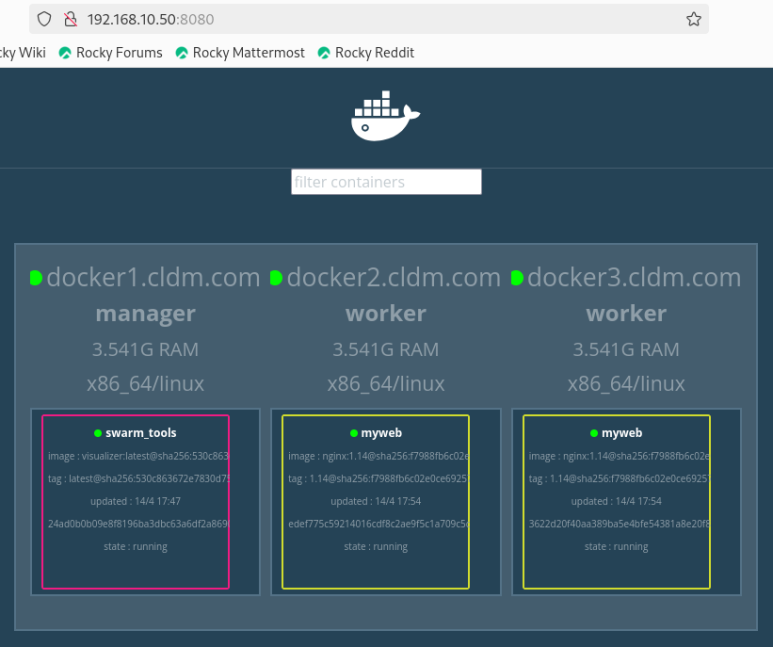Viewport: 773px width, 647px height.
Task: Click the tracking protection shield icon
Action: tap(44, 19)
